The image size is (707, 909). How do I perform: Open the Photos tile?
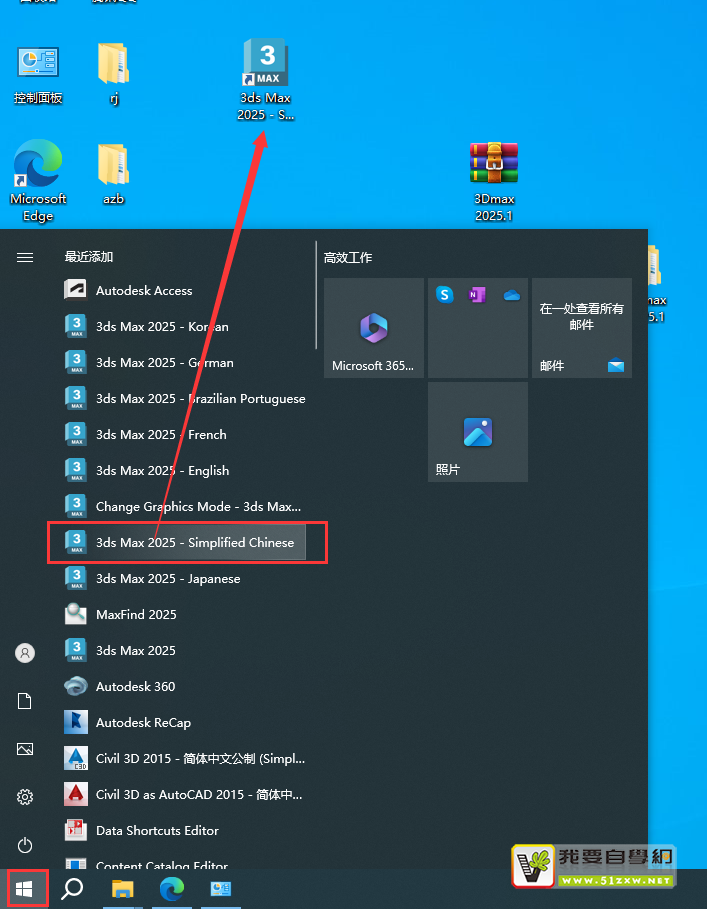(478, 432)
